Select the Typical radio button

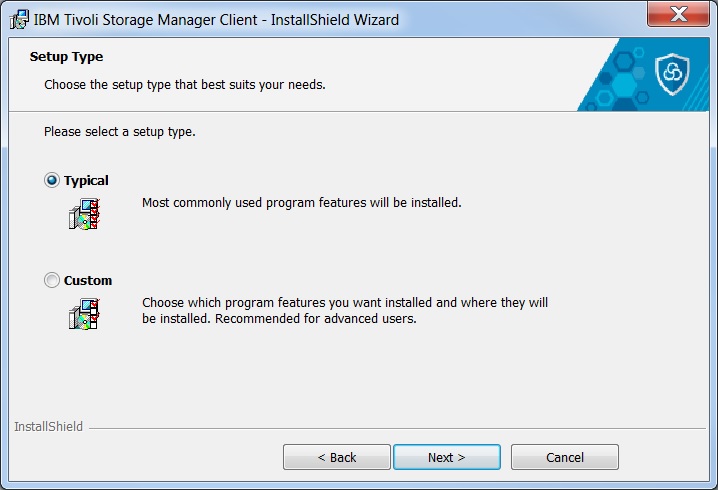[x=52, y=180]
